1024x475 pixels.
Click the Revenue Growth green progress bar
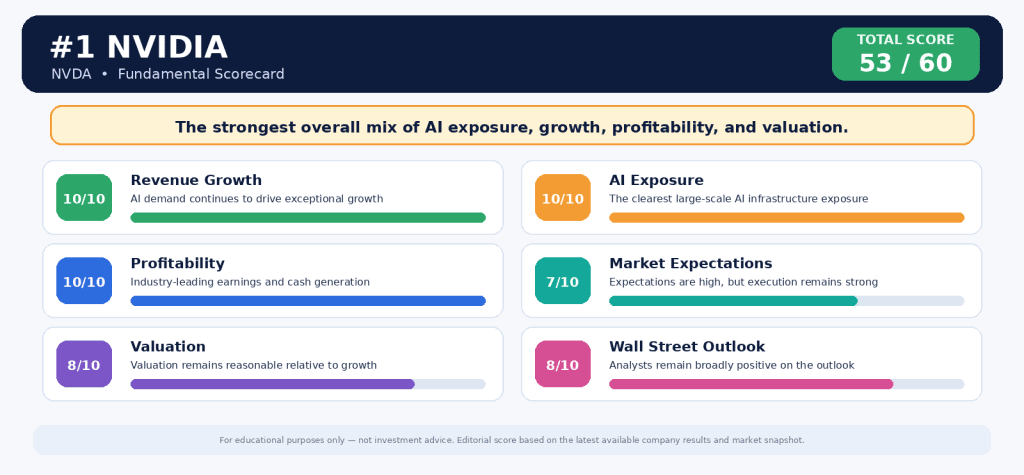pos(308,218)
